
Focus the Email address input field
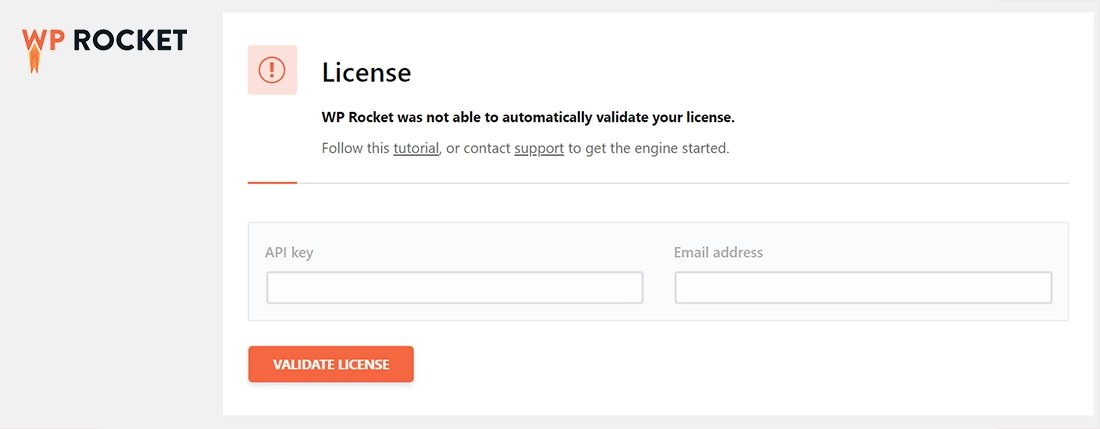(x=863, y=288)
